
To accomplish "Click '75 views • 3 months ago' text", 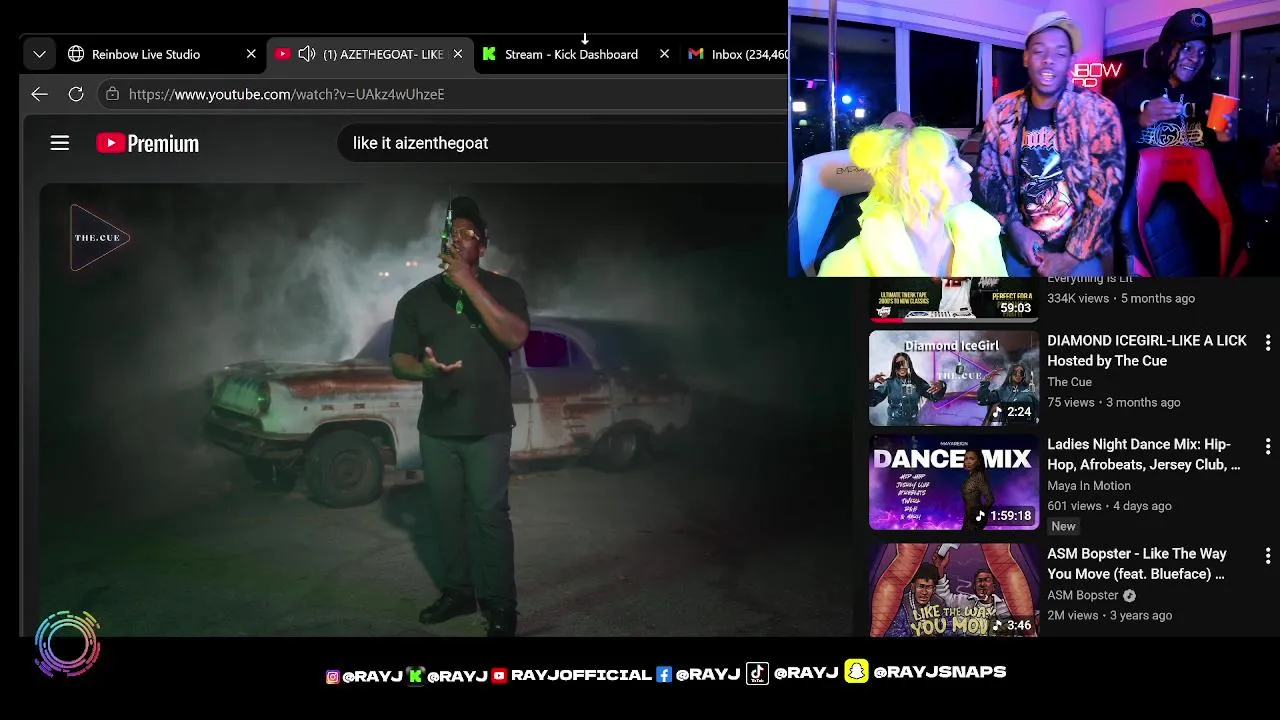I will (1114, 402).
